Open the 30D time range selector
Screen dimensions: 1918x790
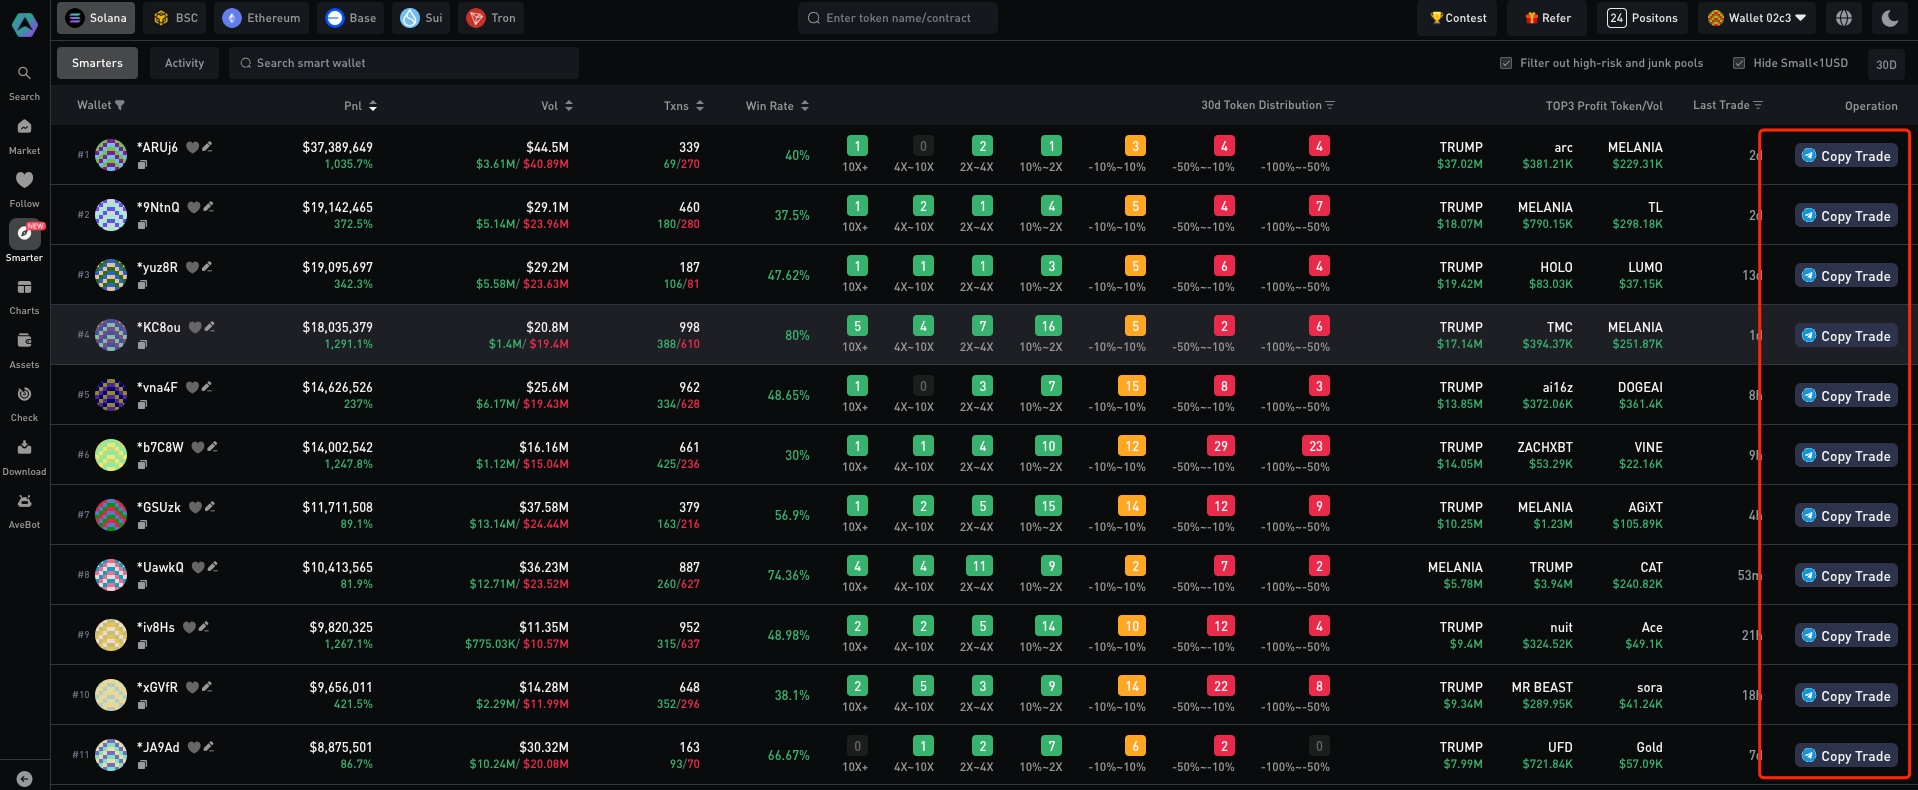tap(1885, 64)
